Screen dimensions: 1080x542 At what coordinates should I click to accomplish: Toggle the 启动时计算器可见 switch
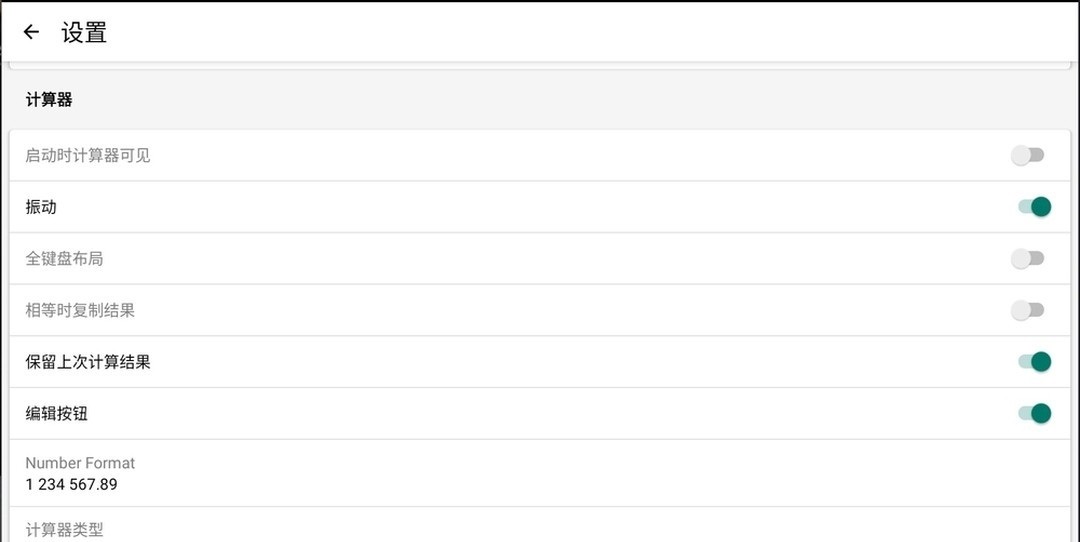click(1028, 155)
